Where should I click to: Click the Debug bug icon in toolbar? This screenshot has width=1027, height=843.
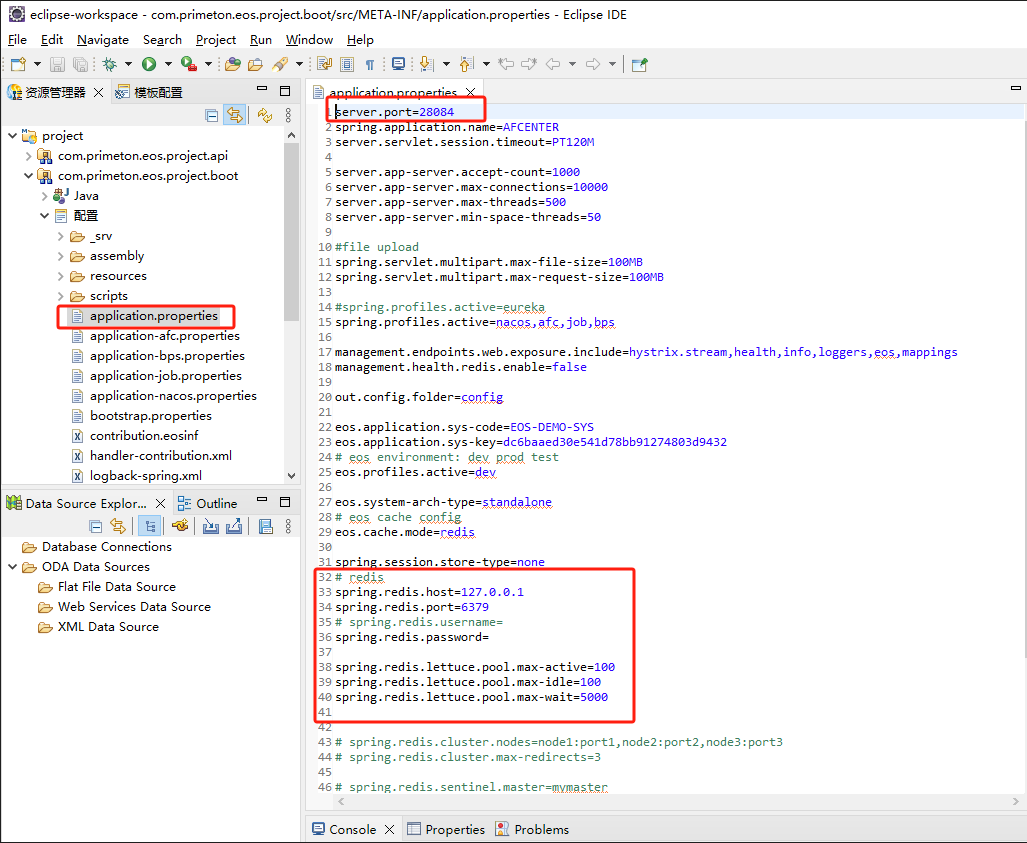click(x=109, y=64)
